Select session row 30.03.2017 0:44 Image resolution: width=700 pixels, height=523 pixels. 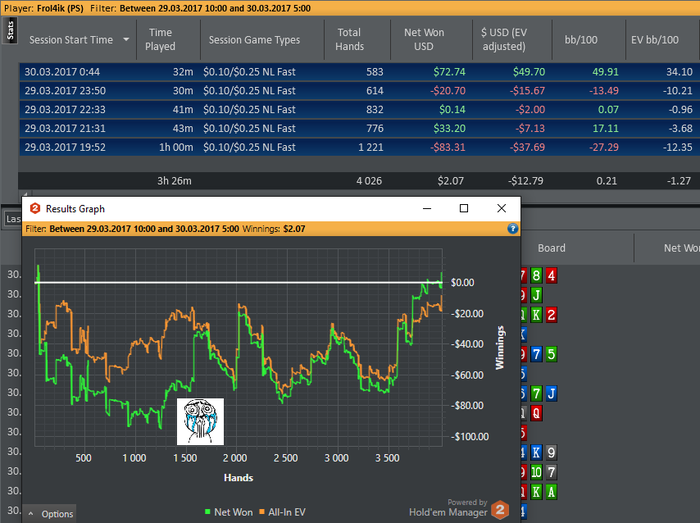(x=359, y=72)
